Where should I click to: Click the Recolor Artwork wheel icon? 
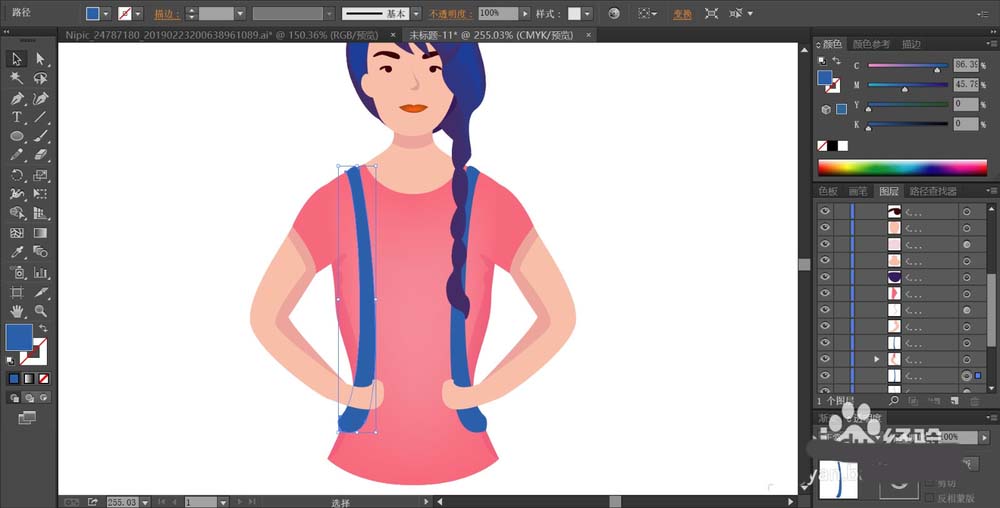614,13
